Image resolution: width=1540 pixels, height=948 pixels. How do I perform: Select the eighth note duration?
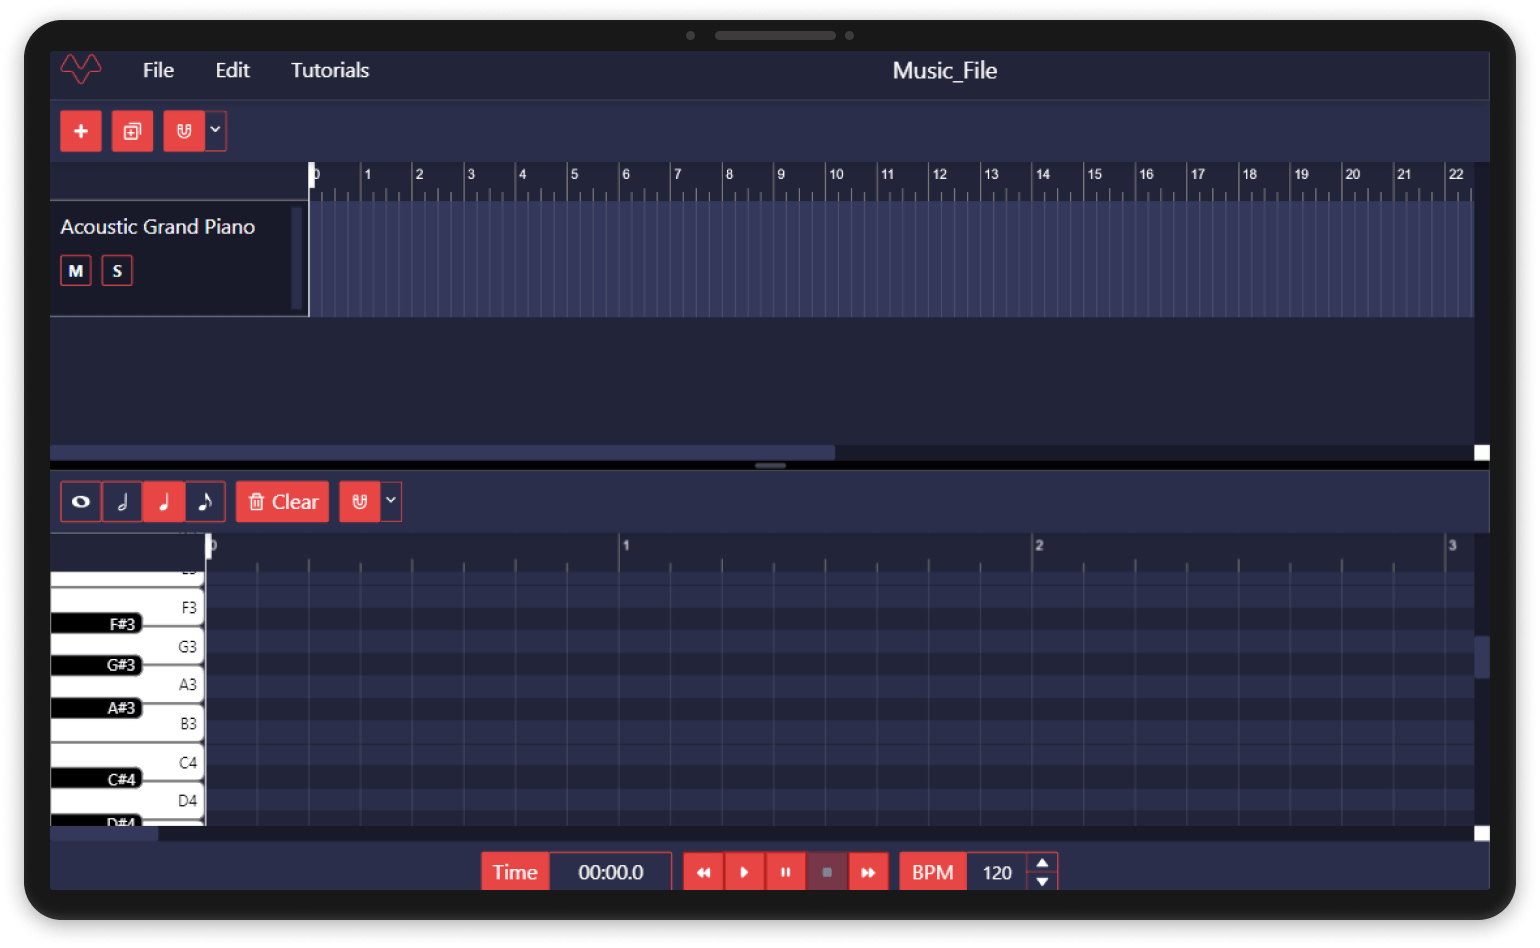pos(205,502)
